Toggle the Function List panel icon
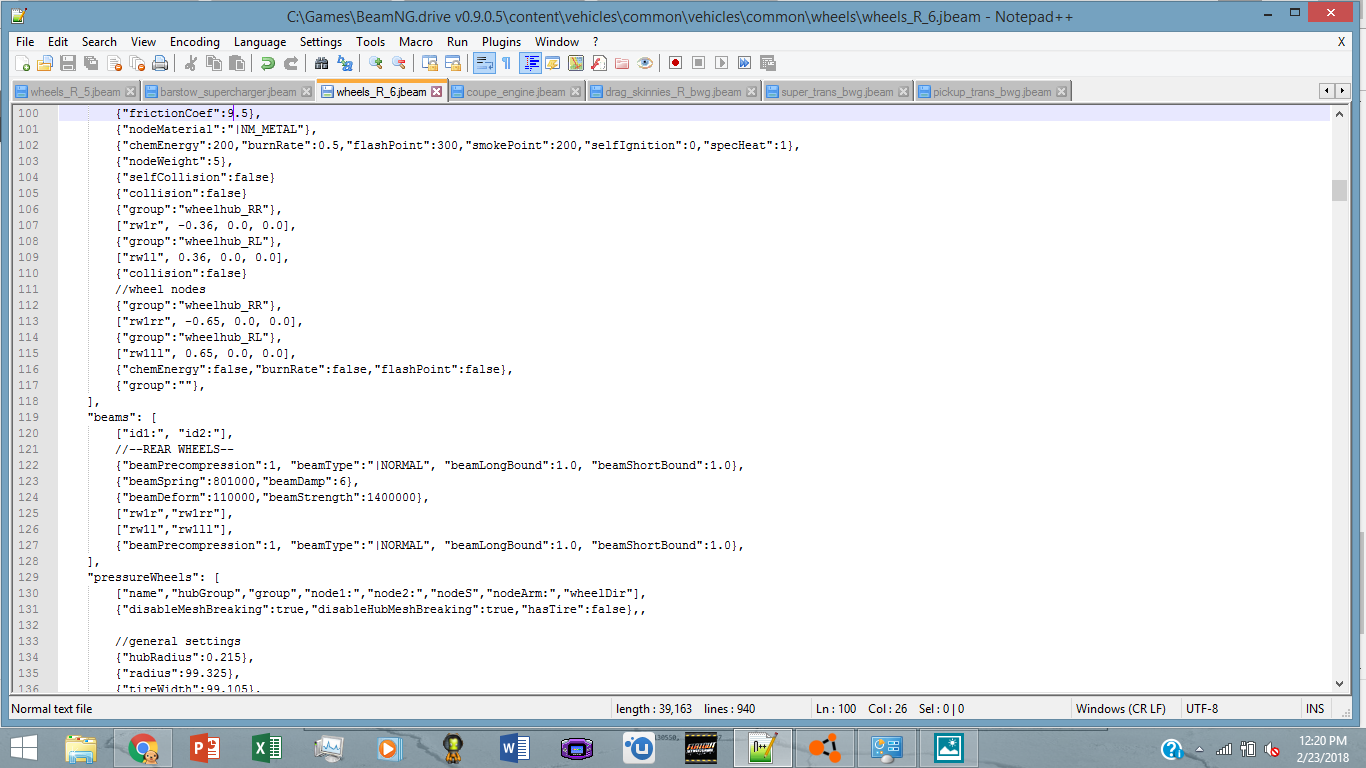1366x768 pixels. coord(599,63)
